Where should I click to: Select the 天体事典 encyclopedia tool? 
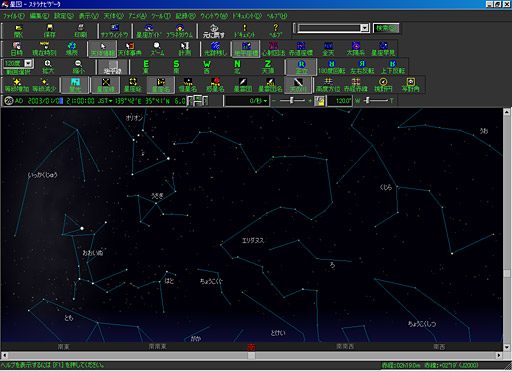pyautogui.click(x=130, y=49)
